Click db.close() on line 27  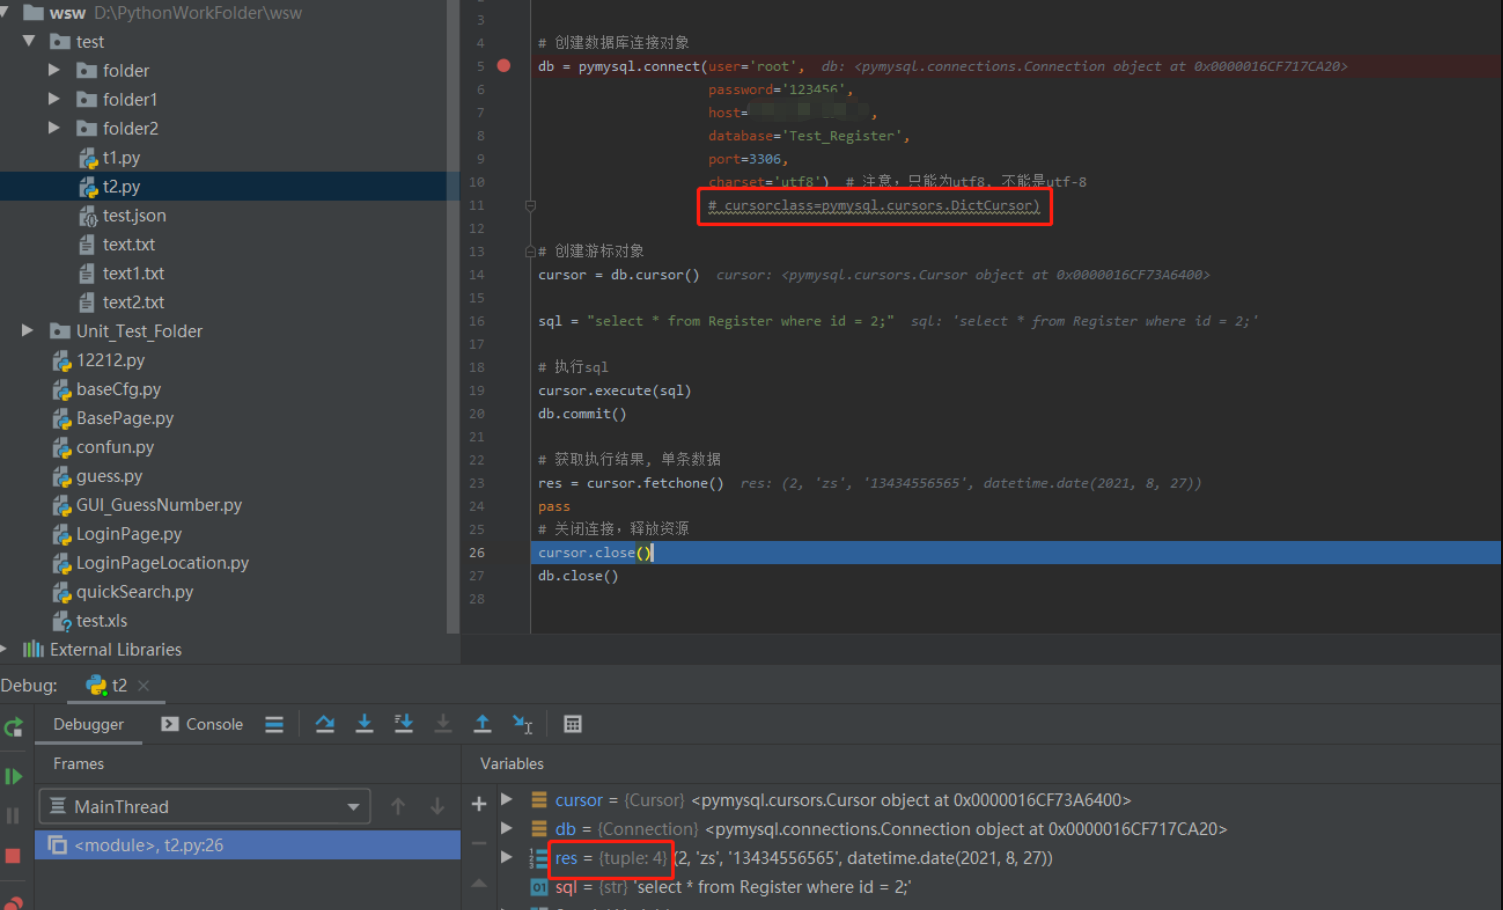click(578, 576)
